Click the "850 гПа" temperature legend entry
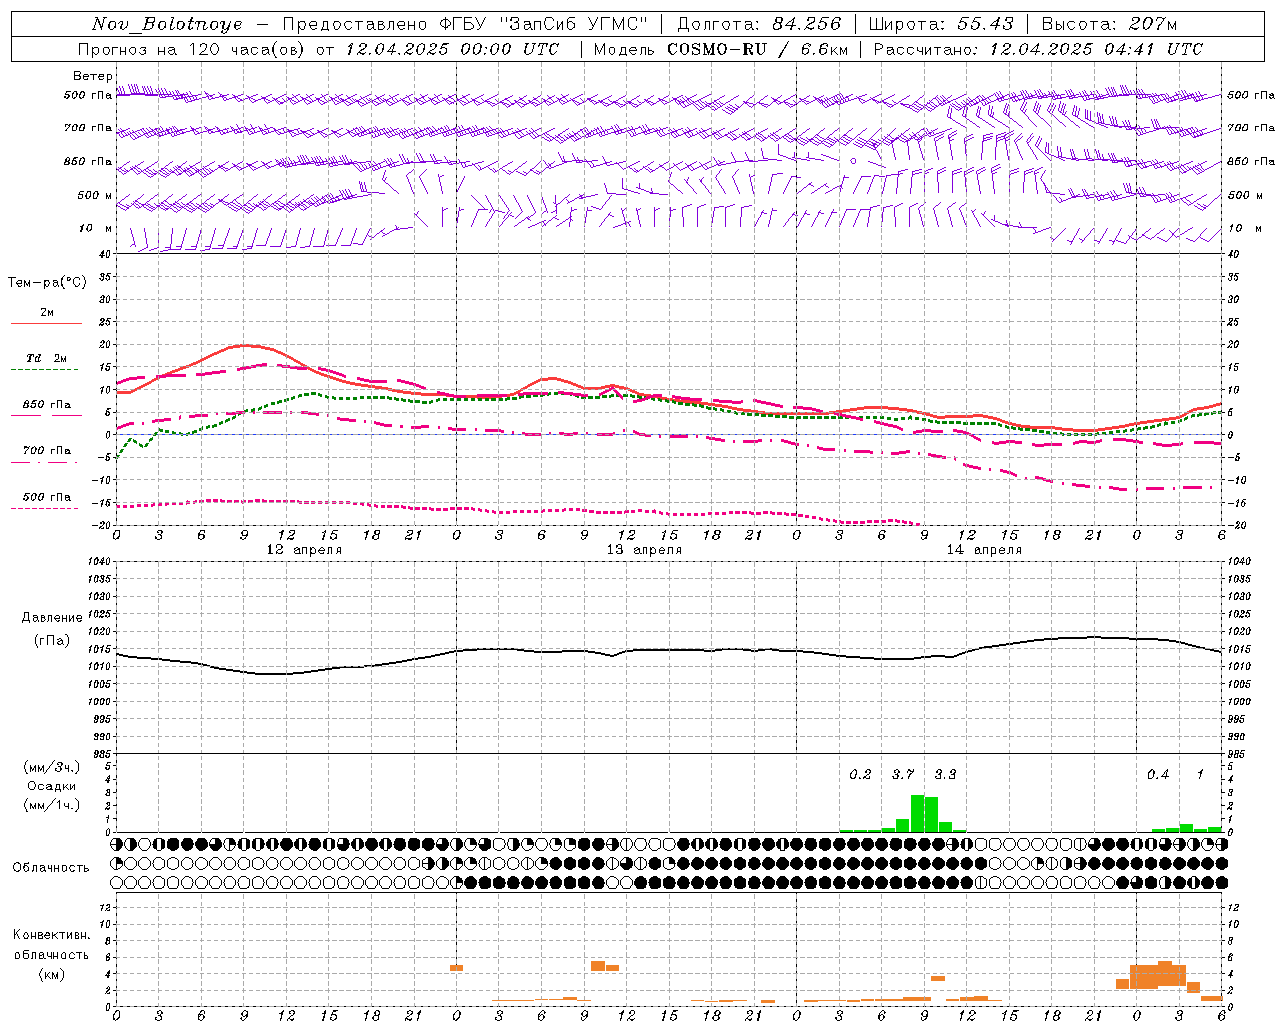The width and height of the screenshot is (1280, 1024). pyautogui.click(x=46, y=405)
